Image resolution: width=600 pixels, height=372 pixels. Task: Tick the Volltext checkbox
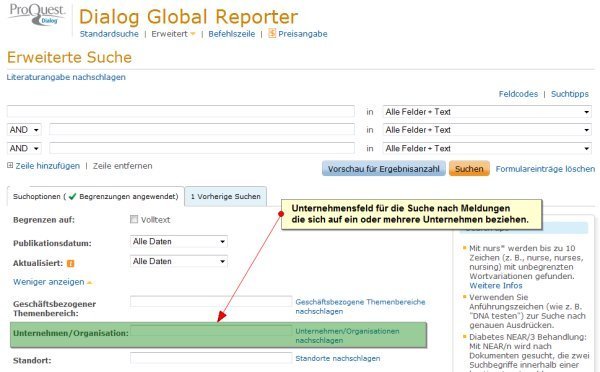coord(134,219)
